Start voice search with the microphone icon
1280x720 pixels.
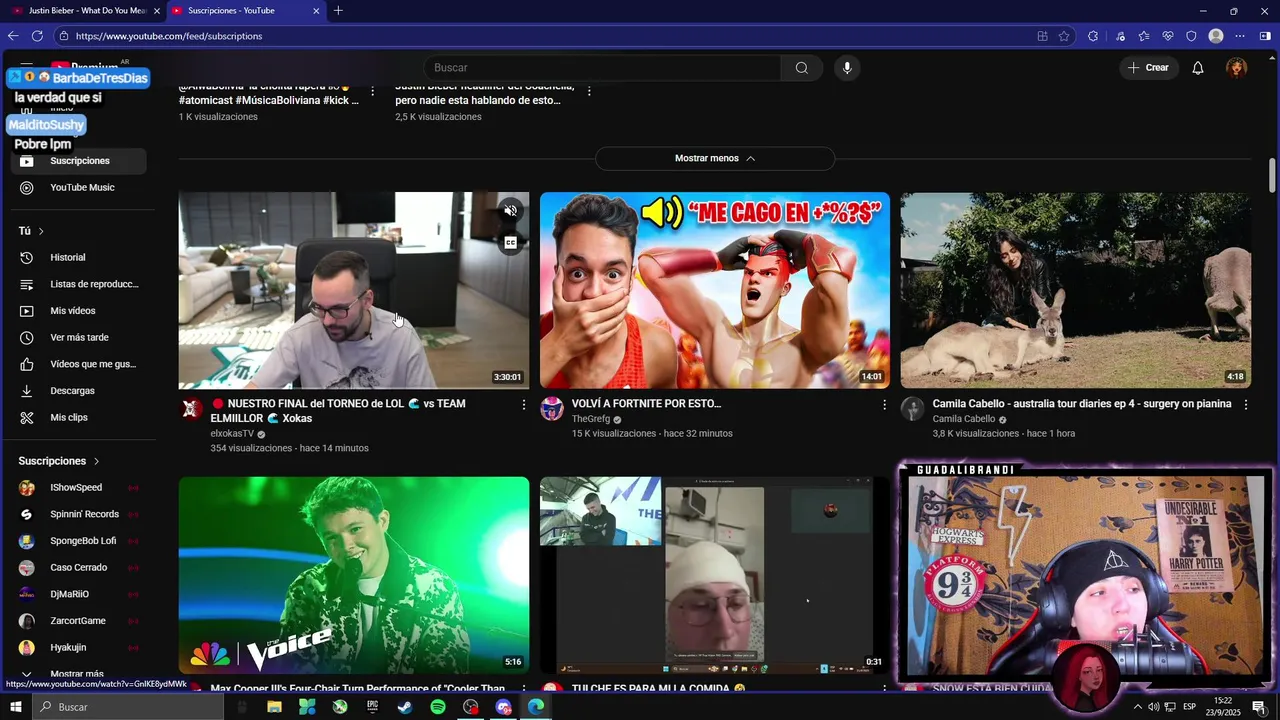tap(847, 68)
